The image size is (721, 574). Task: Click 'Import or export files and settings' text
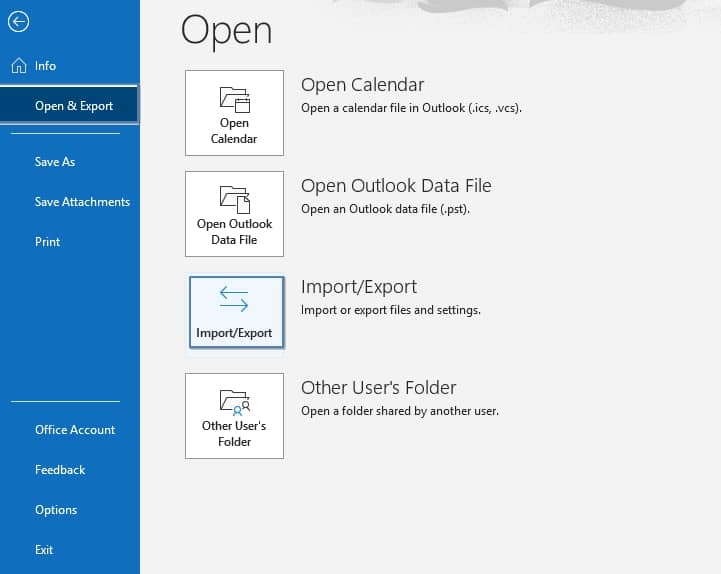pos(391,310)
